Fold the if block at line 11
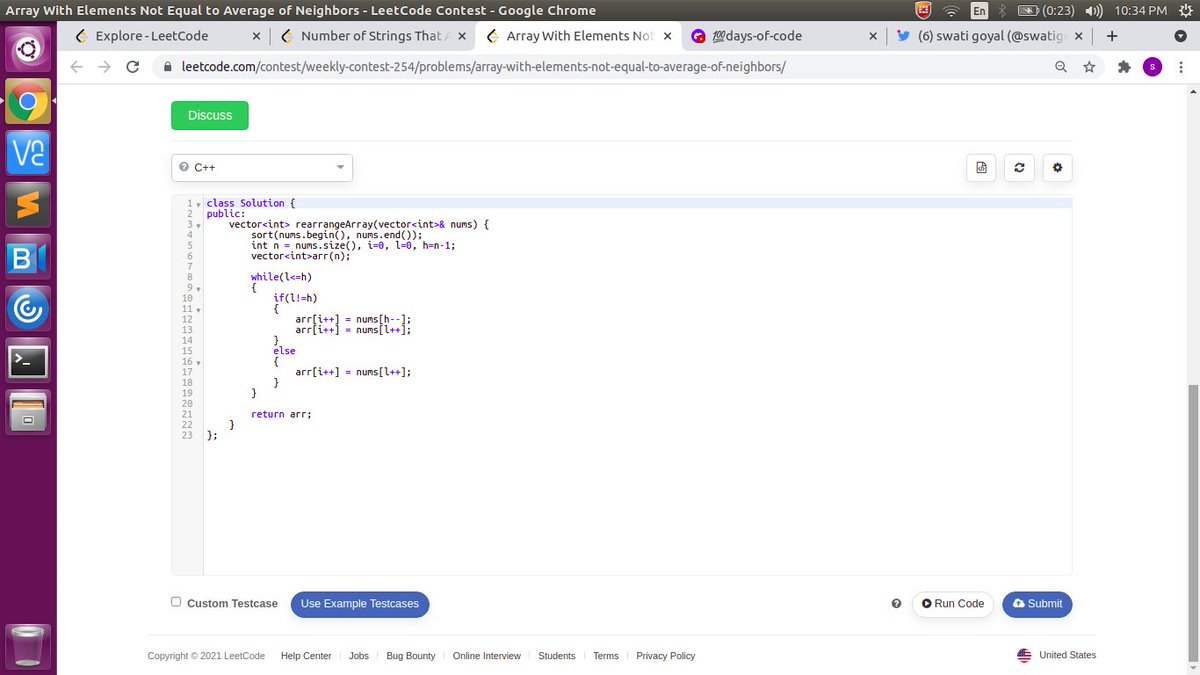The image size is (1200, 675). point(198,309)
